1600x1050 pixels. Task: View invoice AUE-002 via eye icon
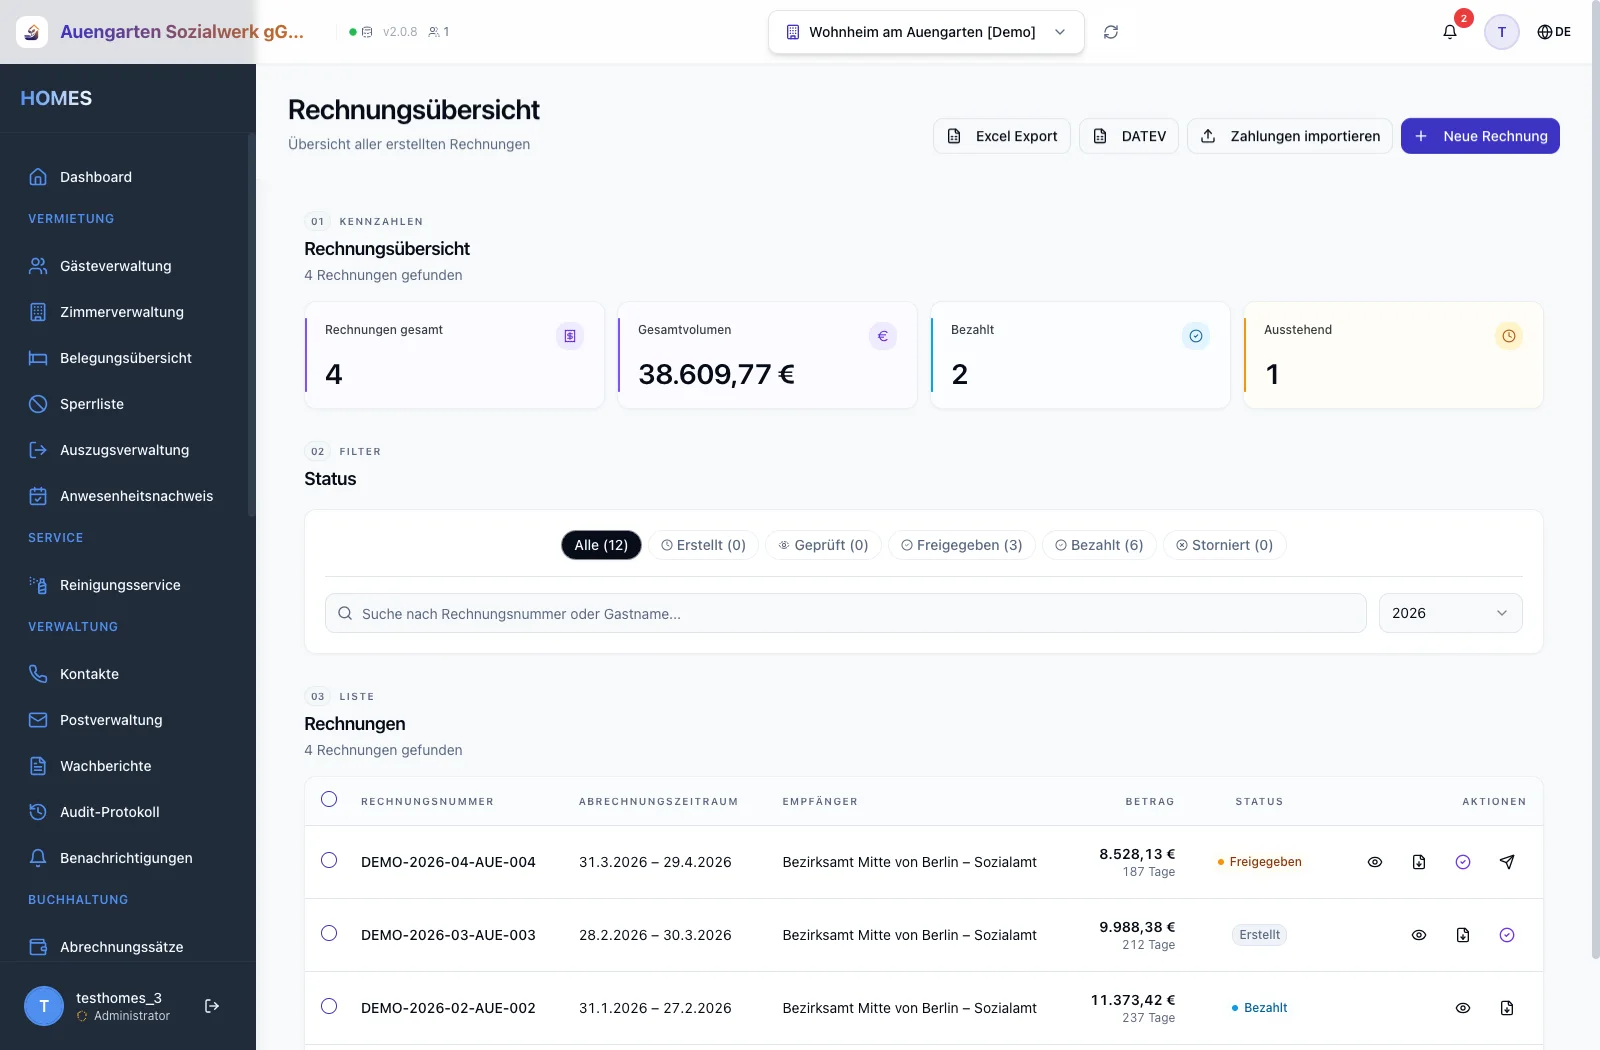[1463, 1008]
